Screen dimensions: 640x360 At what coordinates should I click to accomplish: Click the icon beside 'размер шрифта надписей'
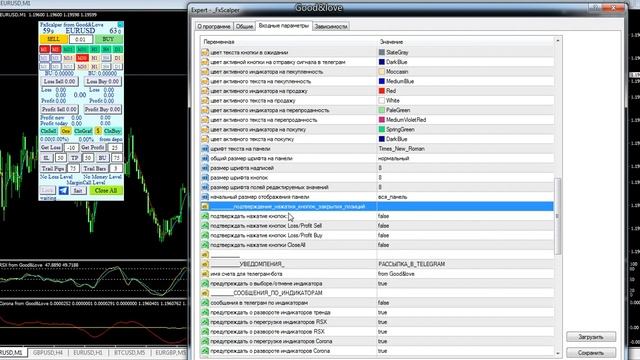pyautogui.click(x=205, y=168)
